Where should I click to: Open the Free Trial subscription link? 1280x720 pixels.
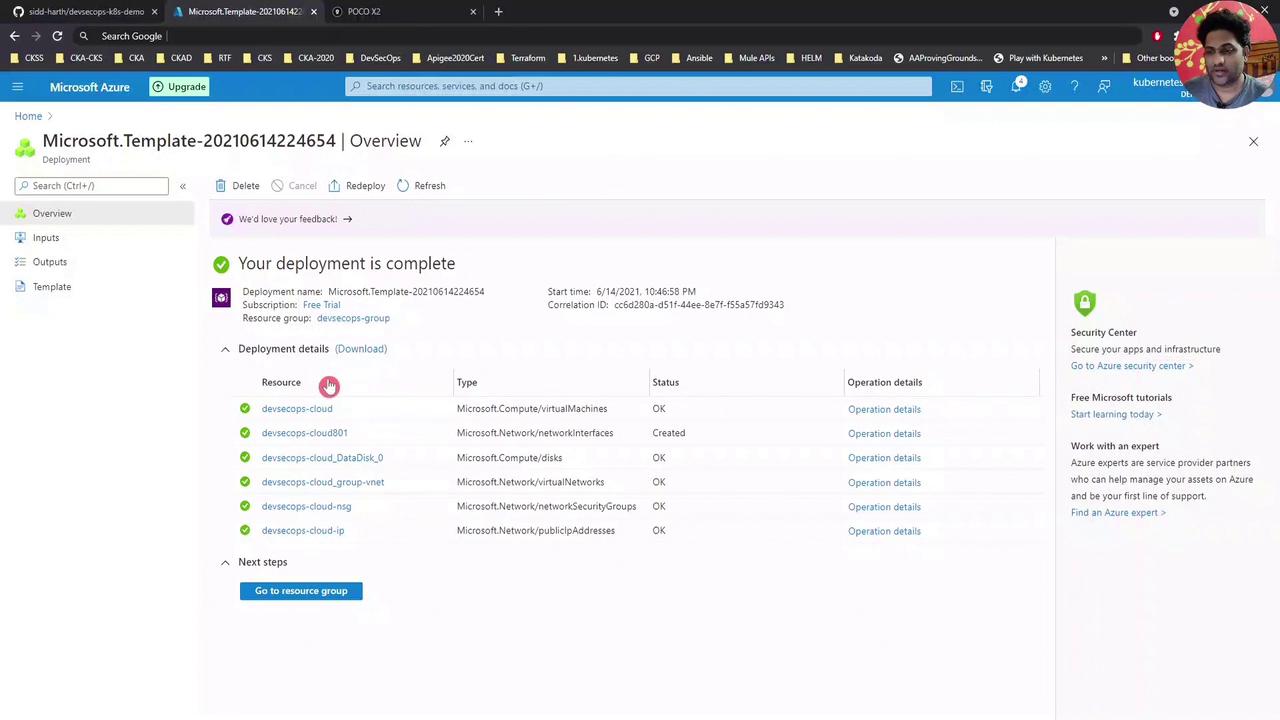coord(321,305)
